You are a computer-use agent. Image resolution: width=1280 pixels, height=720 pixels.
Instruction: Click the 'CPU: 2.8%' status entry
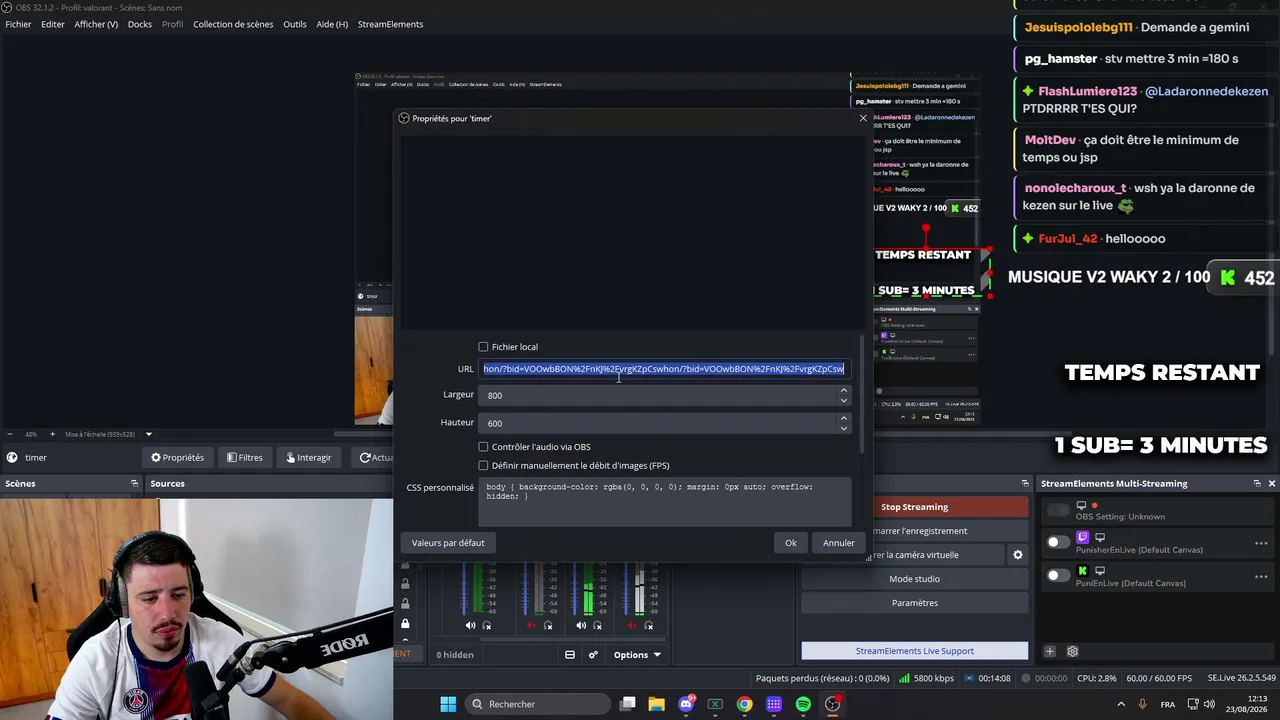[1095, 678]
